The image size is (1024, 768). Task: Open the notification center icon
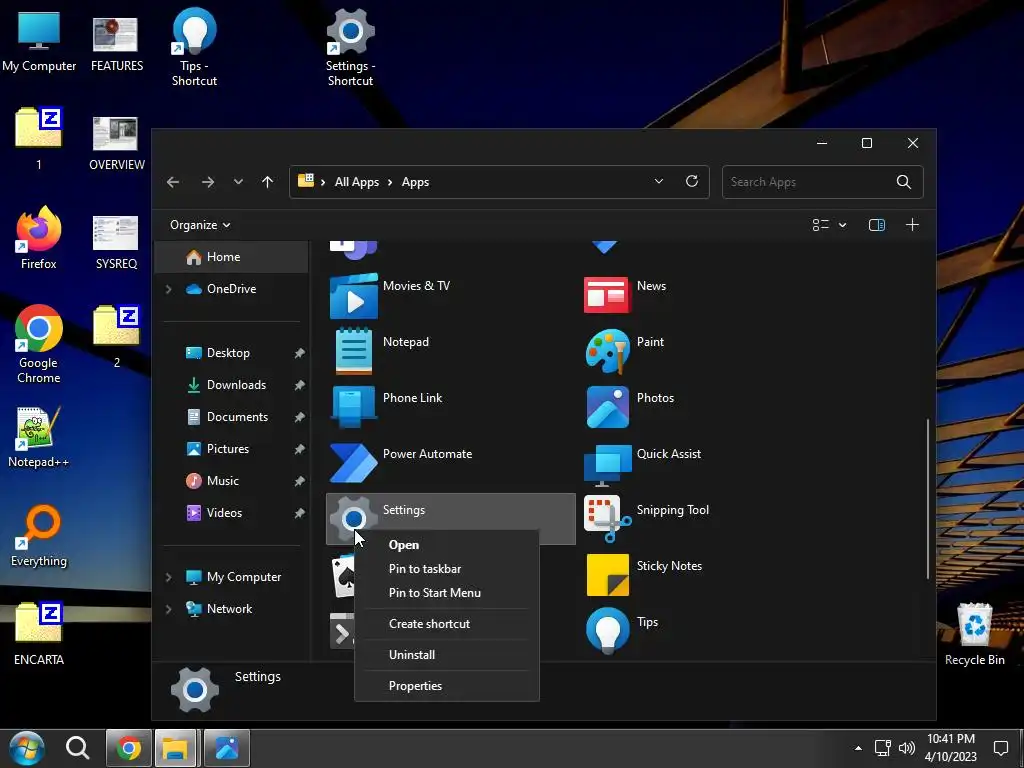click(1000, 748)
